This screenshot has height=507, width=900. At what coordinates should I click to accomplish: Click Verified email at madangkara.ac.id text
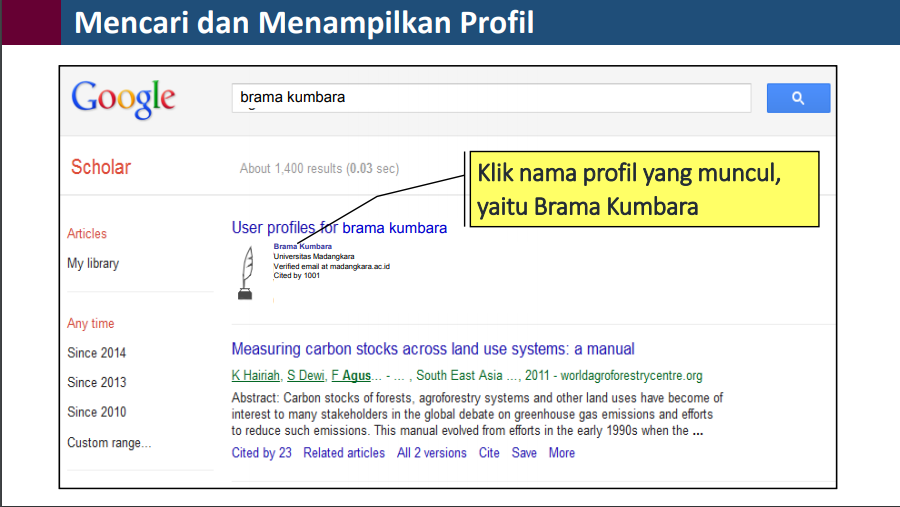(x=331, y=266)
